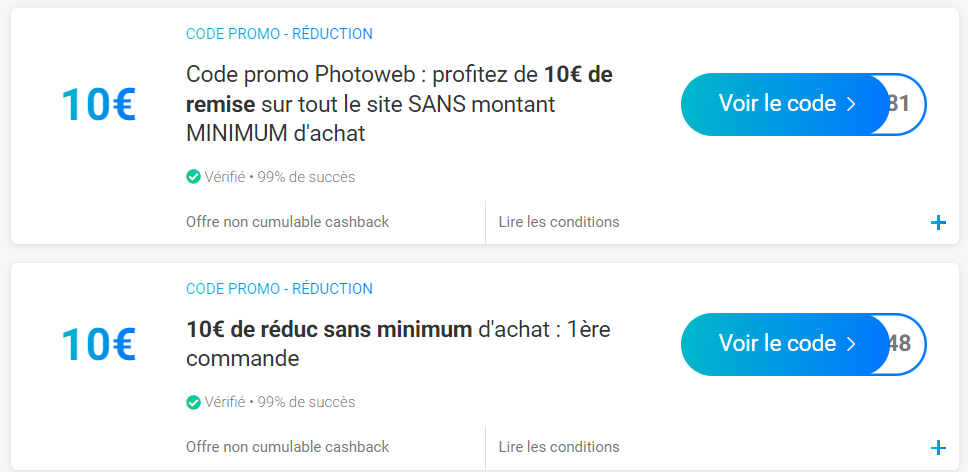Click the chevron arrow in first Voir le code
The height and width of the screenshot is (472, 968).
point(851,104)
